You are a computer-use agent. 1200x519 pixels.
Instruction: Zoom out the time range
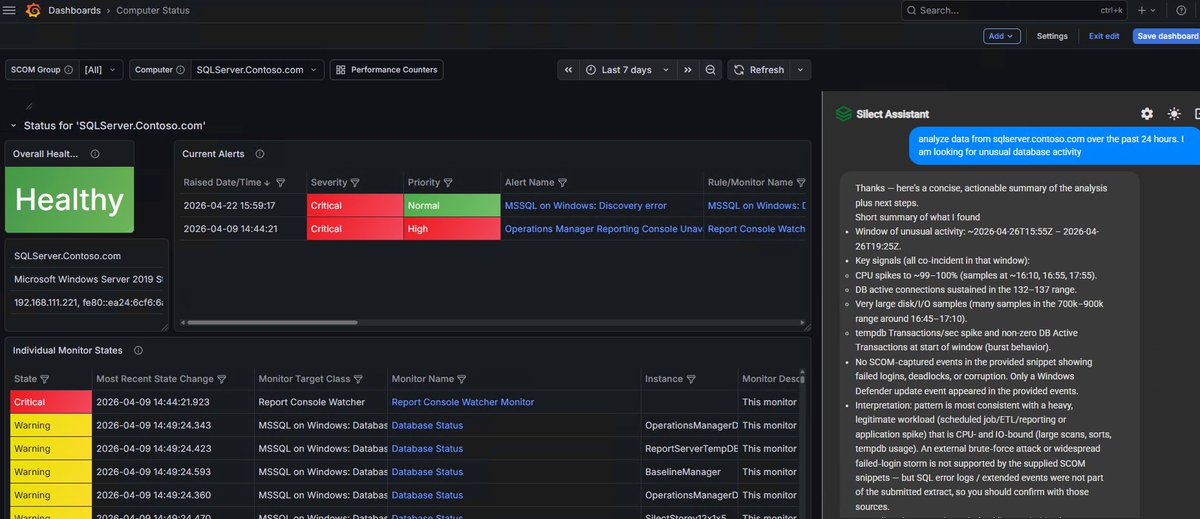[x=710, y=70]
